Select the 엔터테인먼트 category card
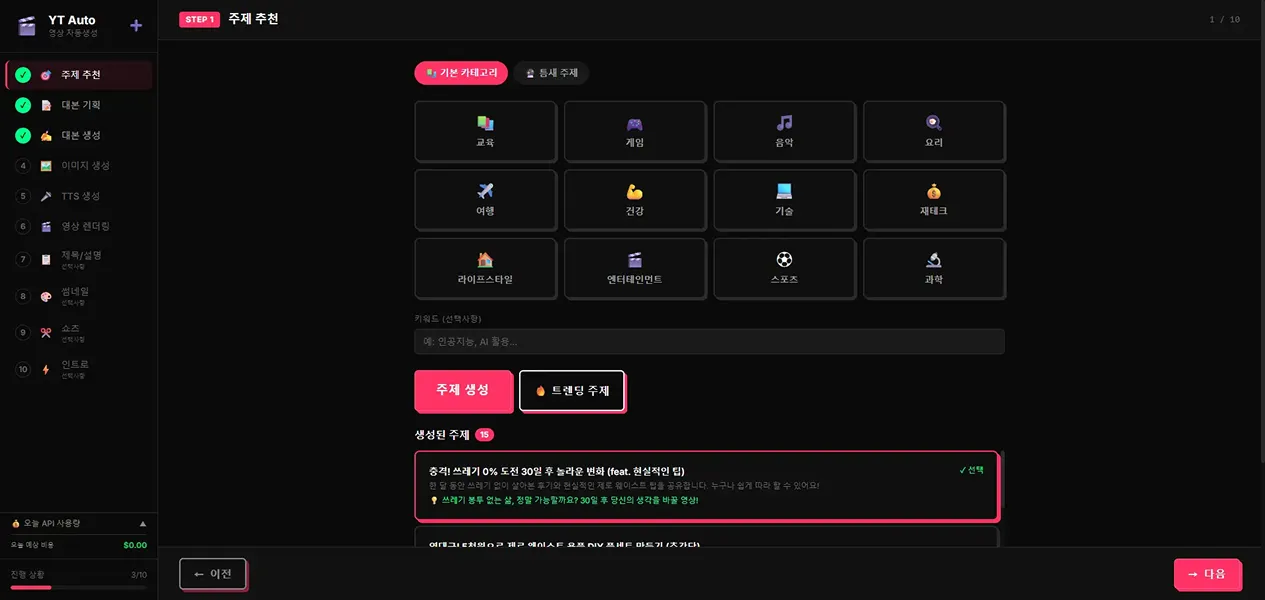This screenshot has width=1265, height=600. coord(635,268)
